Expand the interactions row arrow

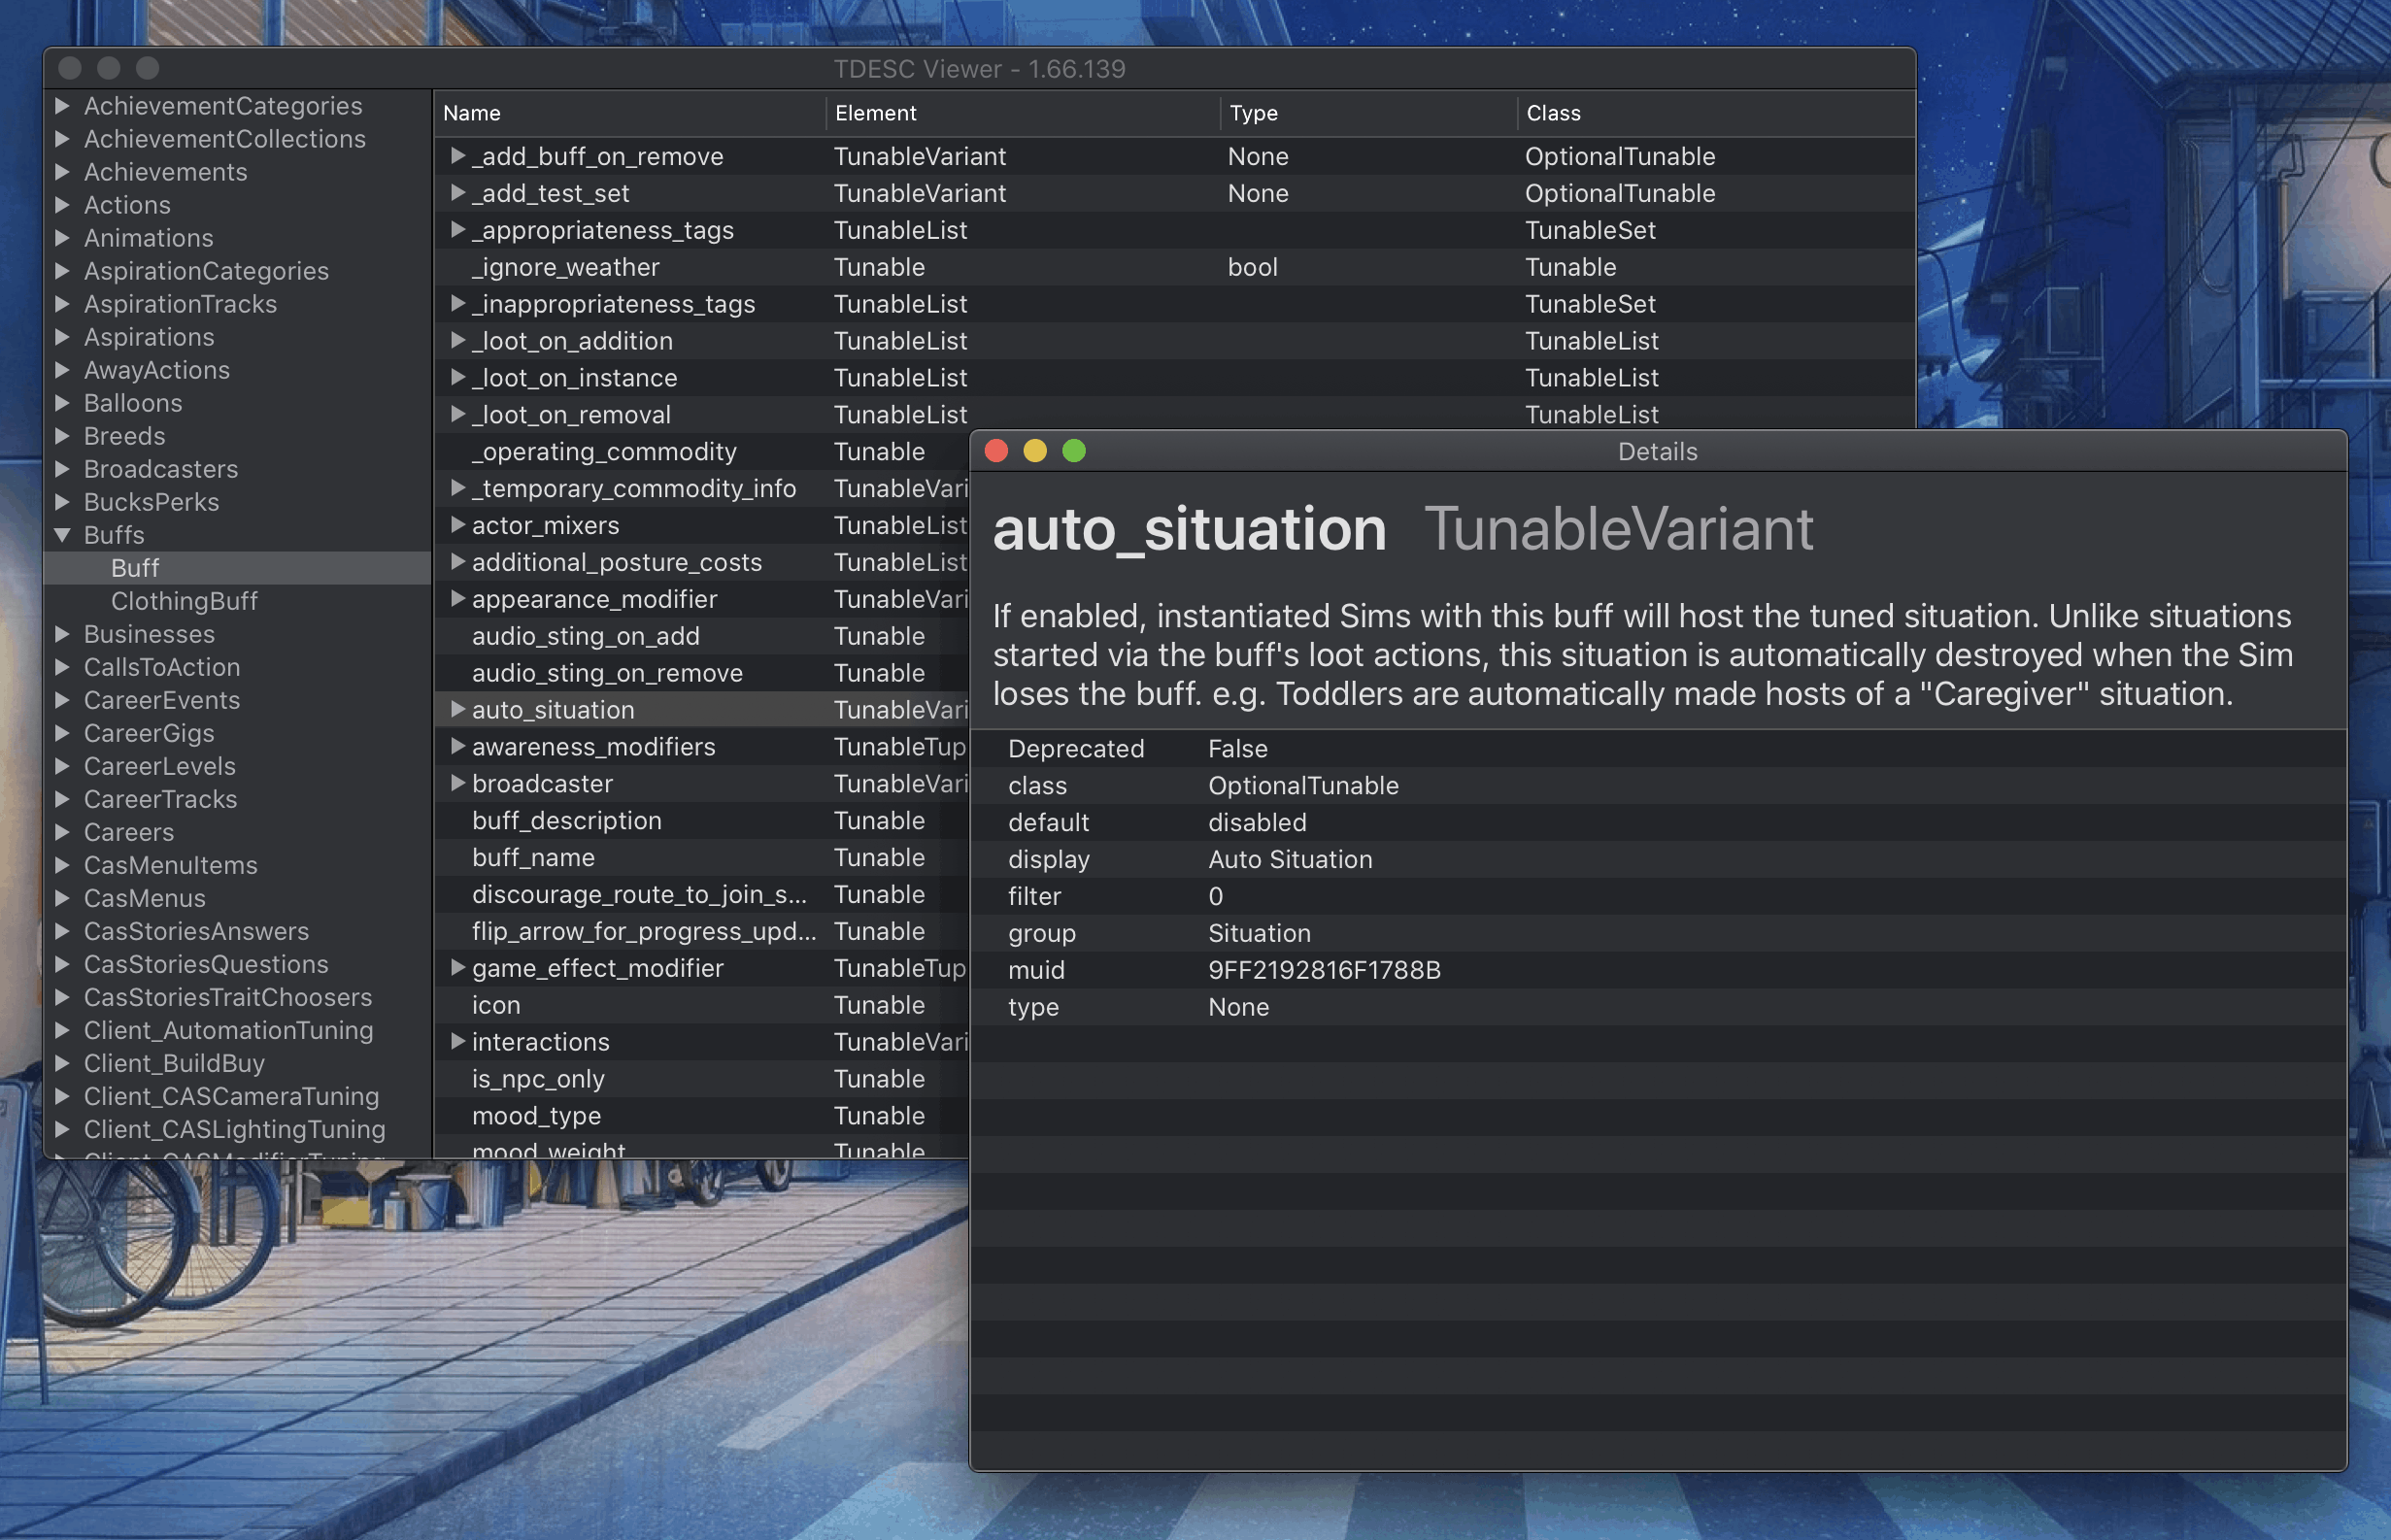pyautogui.click(x=457, y=1041)
